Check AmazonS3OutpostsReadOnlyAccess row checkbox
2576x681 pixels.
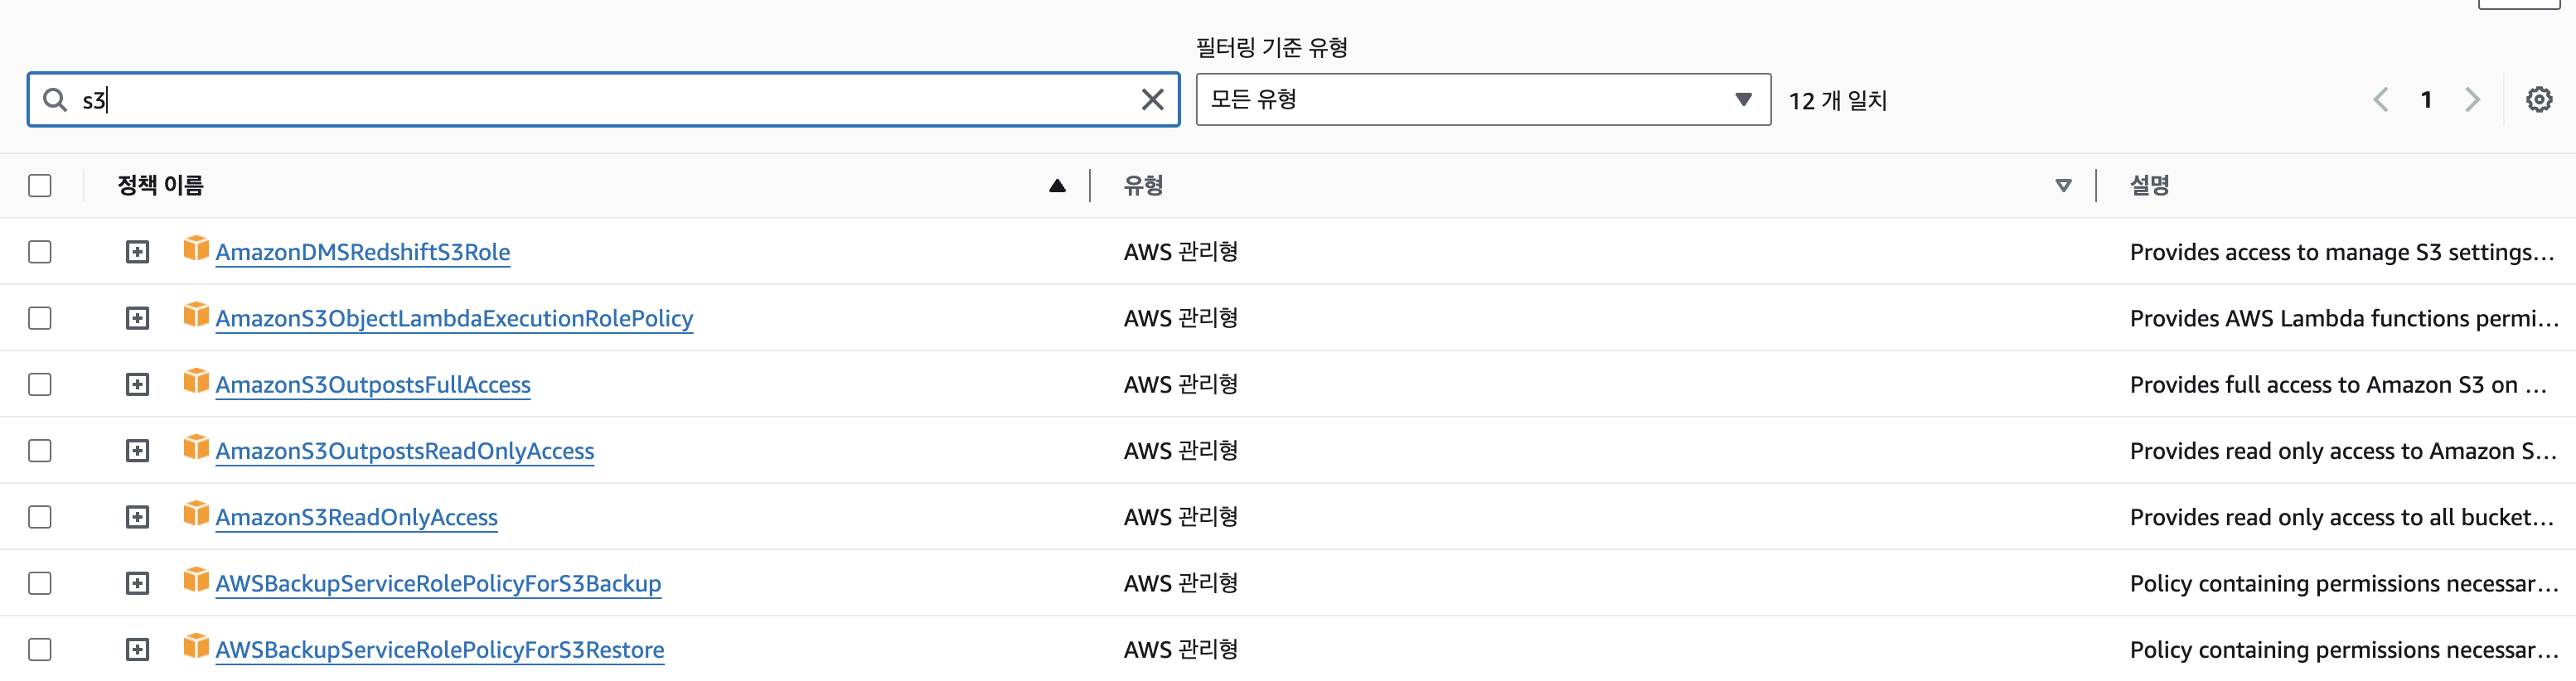pos(40,450)
